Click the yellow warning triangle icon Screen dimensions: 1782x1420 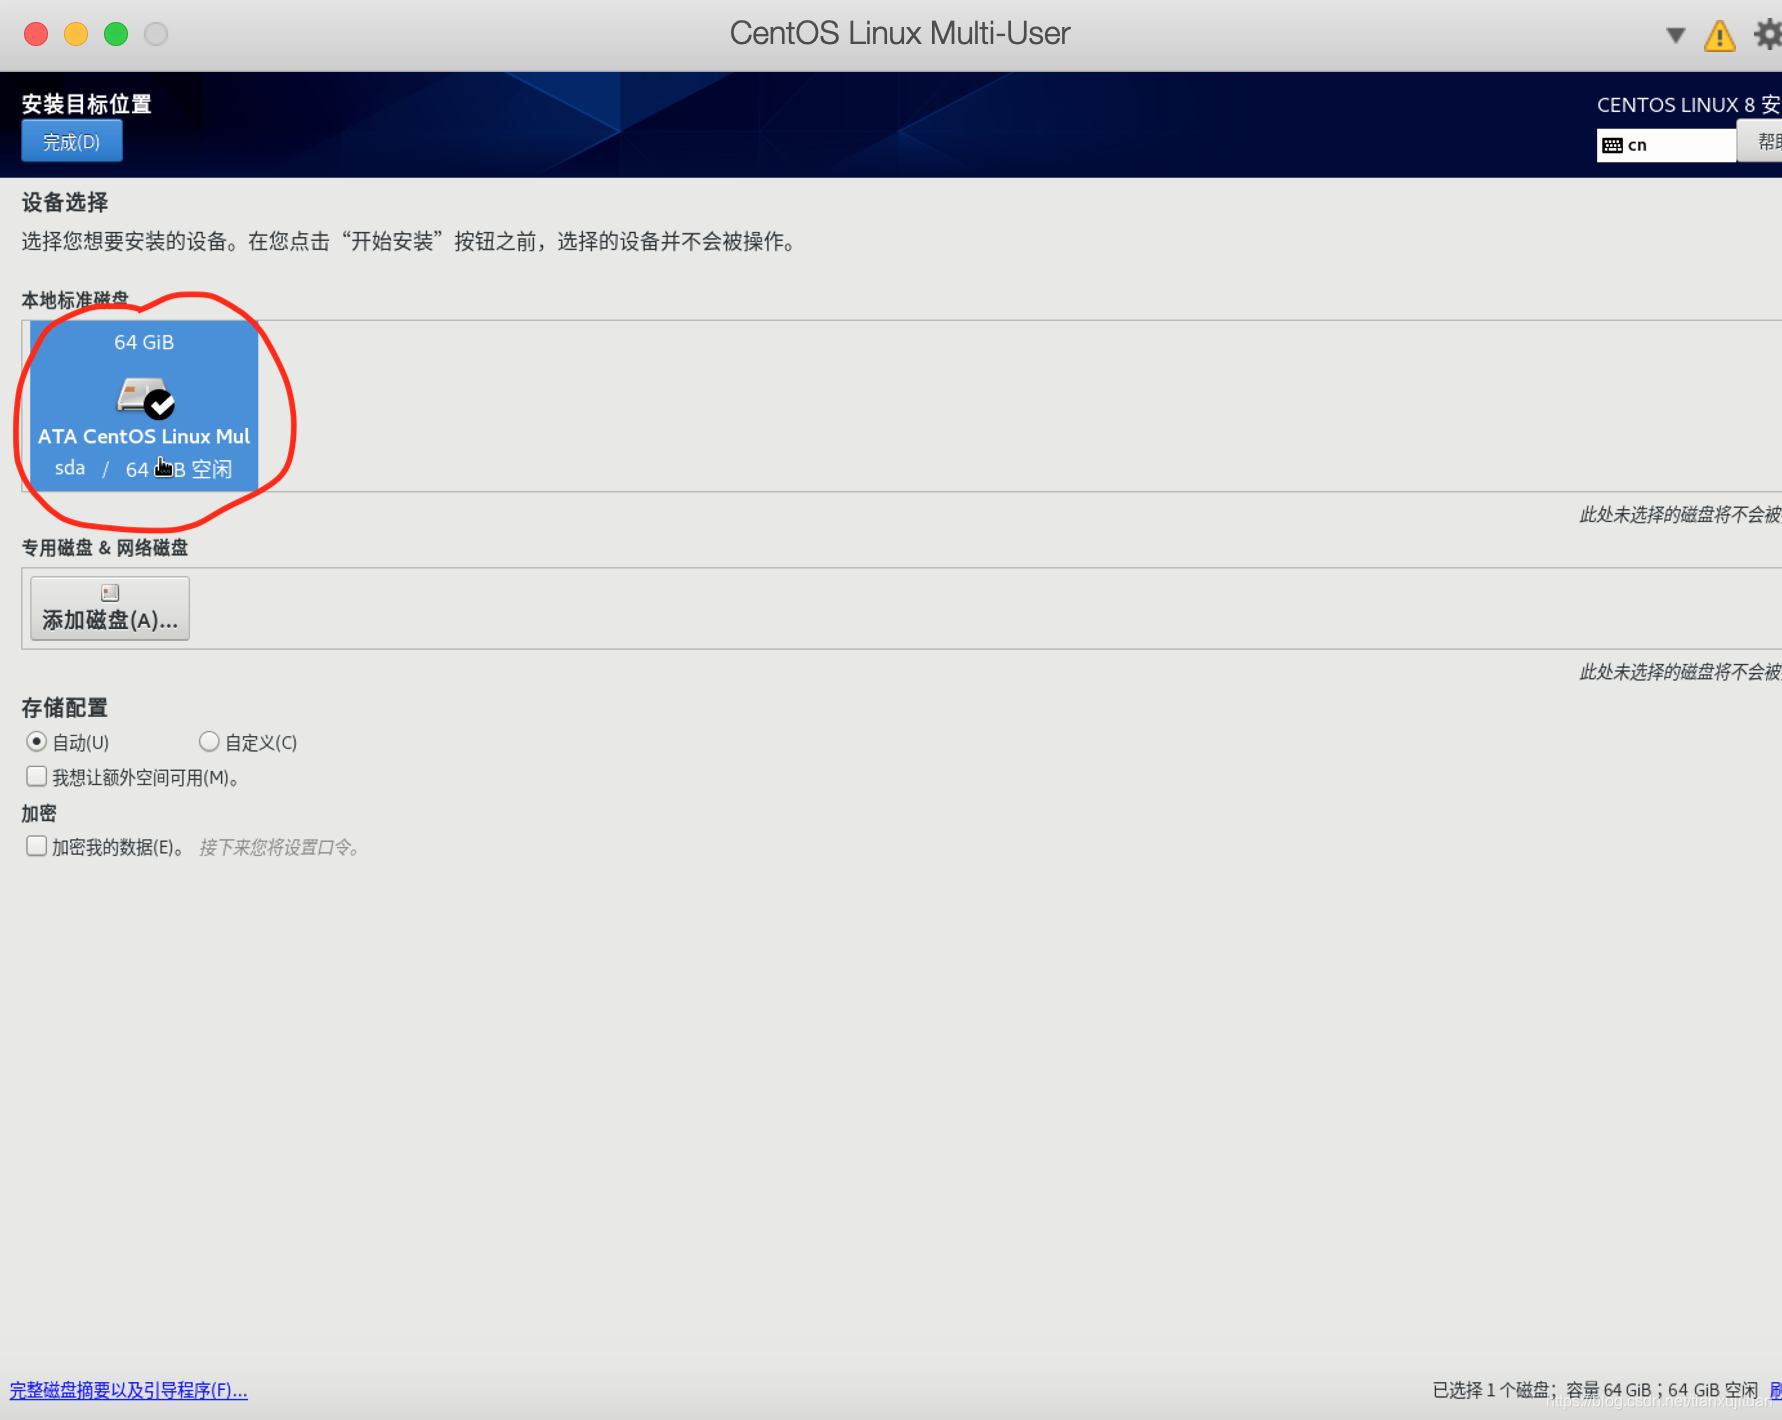(x=1720, y=36)
